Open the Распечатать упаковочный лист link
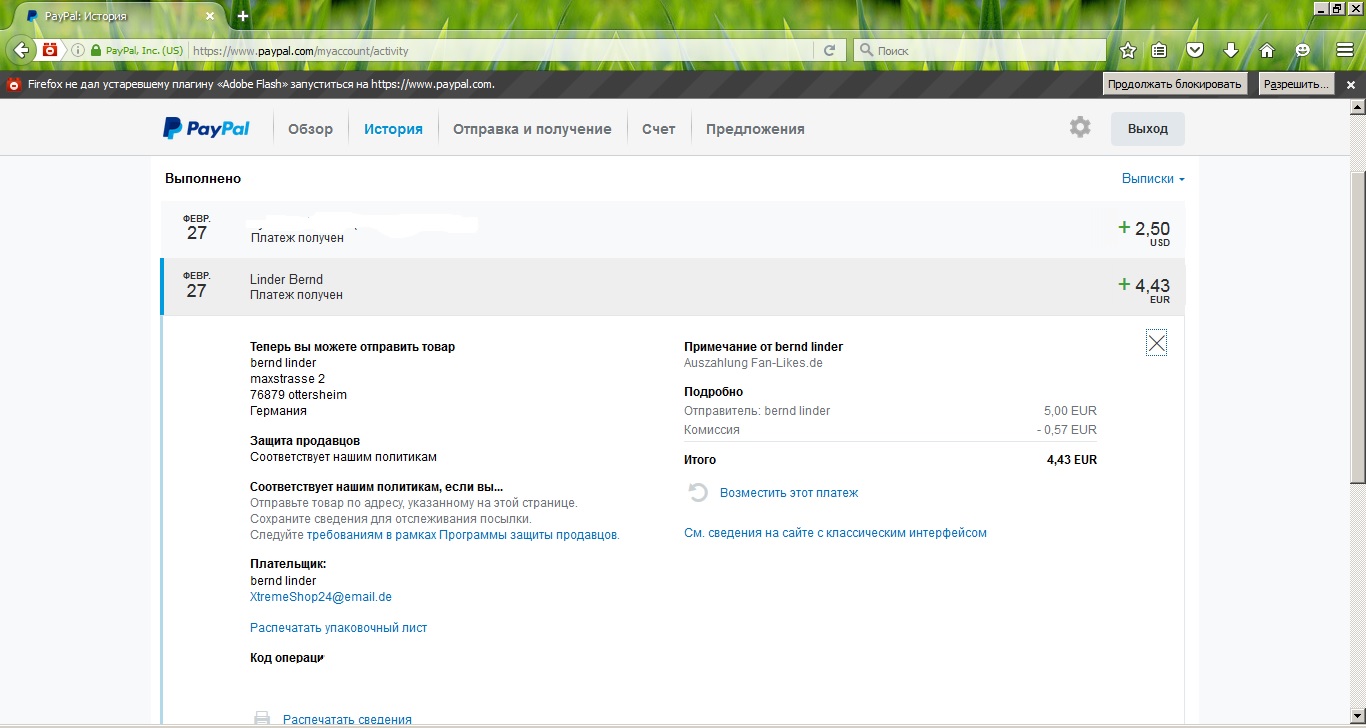Viewport: 1366px width, 728px height. [x=338, y=628]
